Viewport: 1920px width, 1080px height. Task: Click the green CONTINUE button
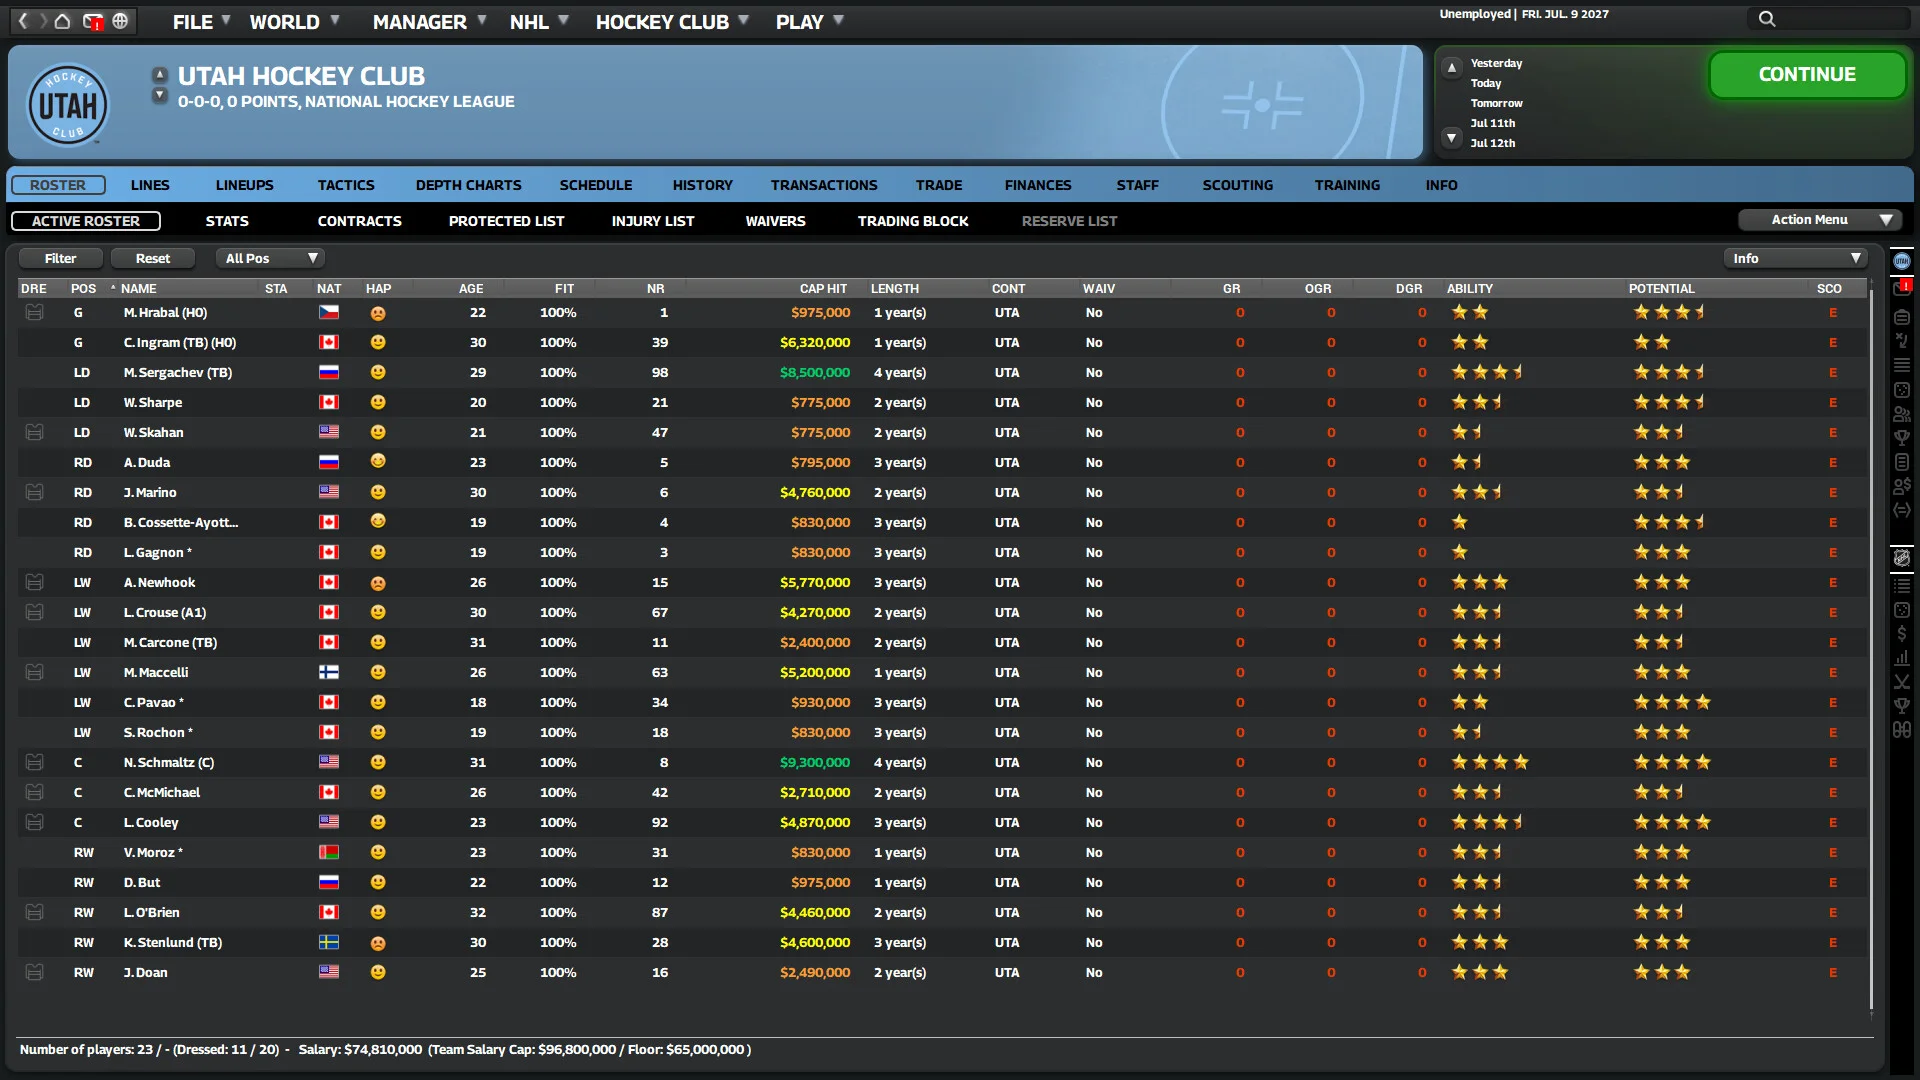(x=1806, y=74)
